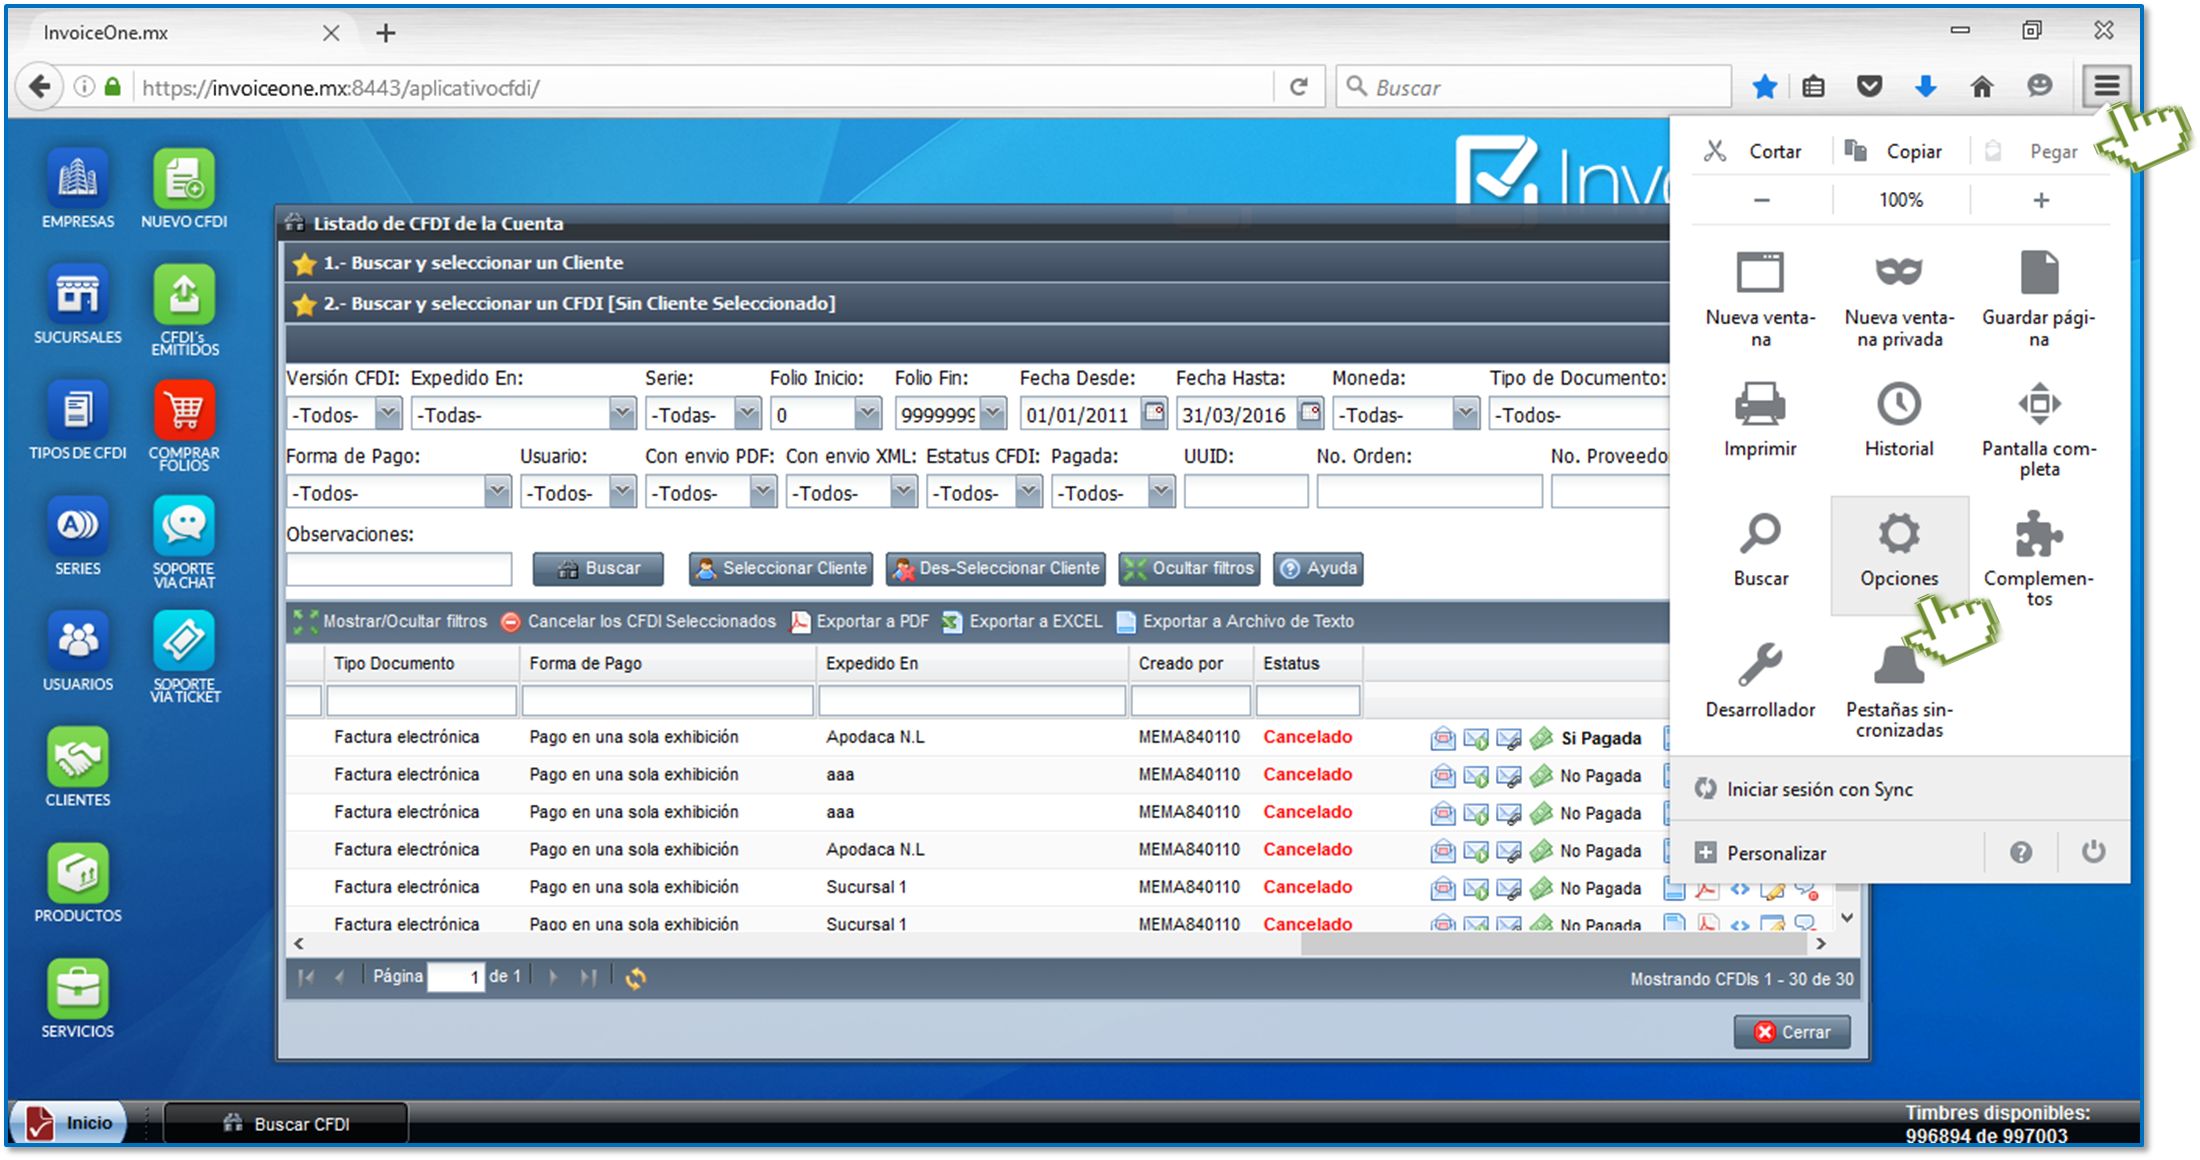Click the downloads arrow icon
2200x1160 pixels.
pyautogui.click(x=1926, y=87)
